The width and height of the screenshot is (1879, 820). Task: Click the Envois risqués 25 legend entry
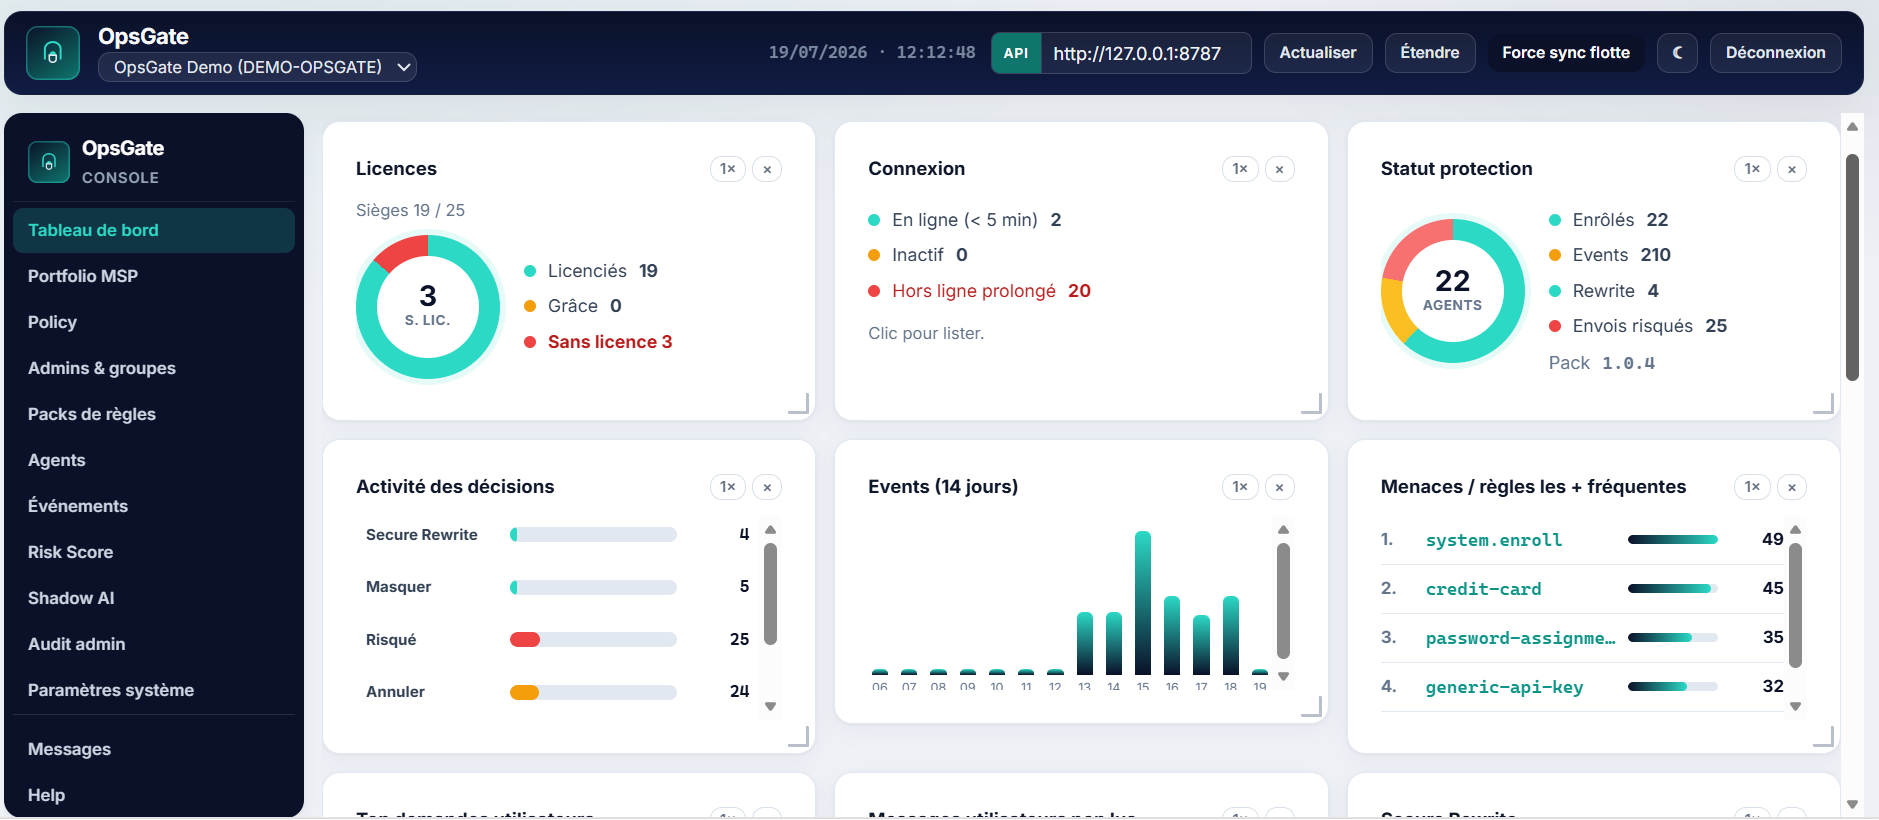tap(1638, 326)
